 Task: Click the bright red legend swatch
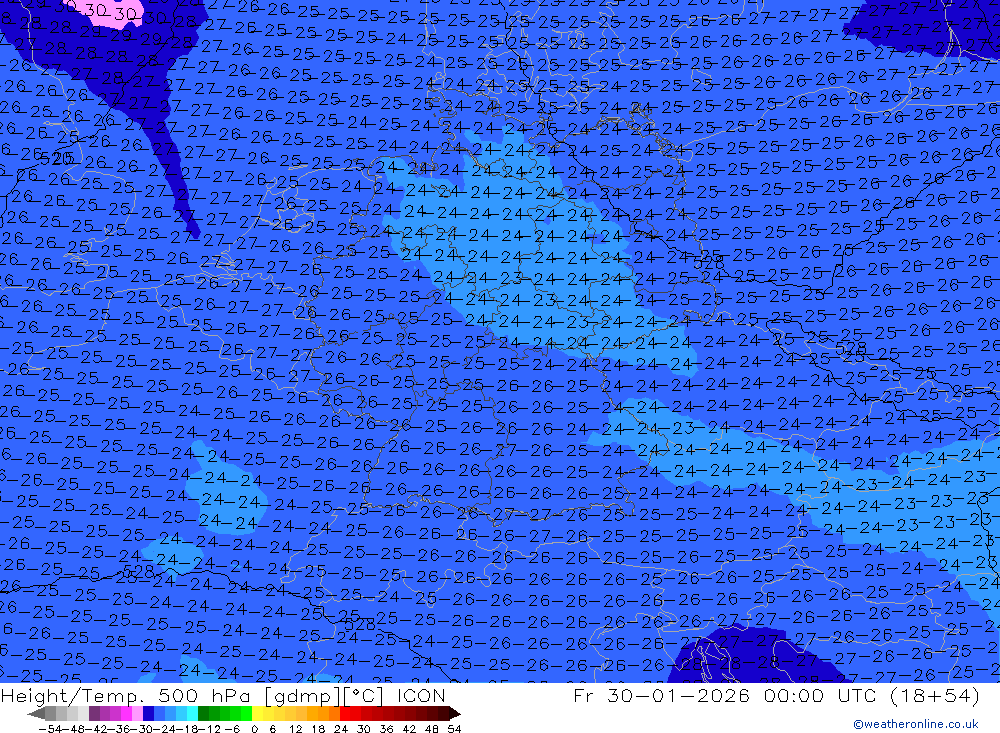coord(345,713)
